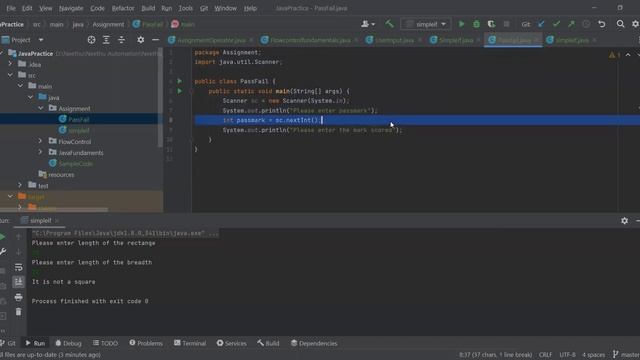Open the Build menu
This screenshot has height=360, width=640.
pyautogui.click(x=148, y=8)
